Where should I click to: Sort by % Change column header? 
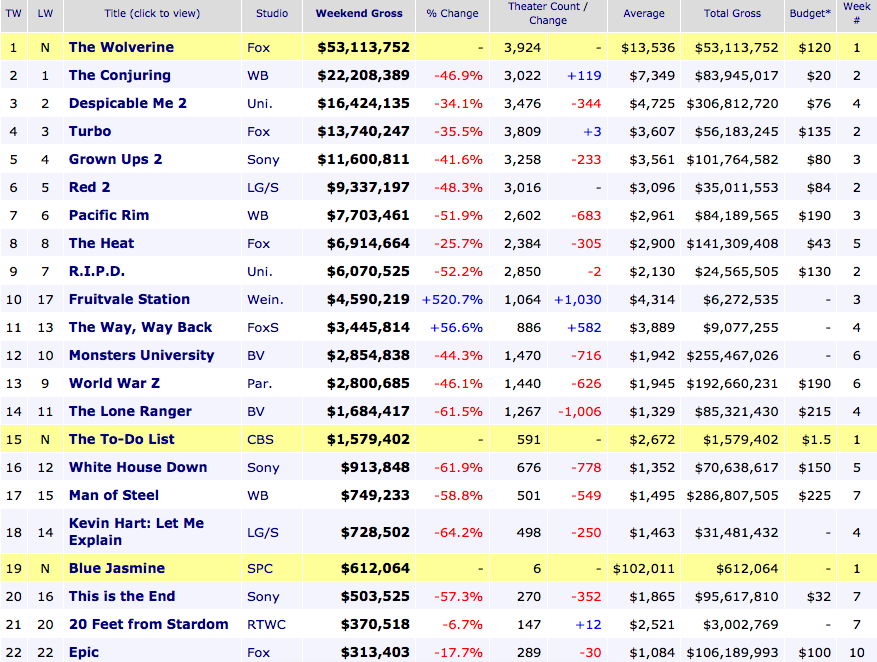pos(452,13)
